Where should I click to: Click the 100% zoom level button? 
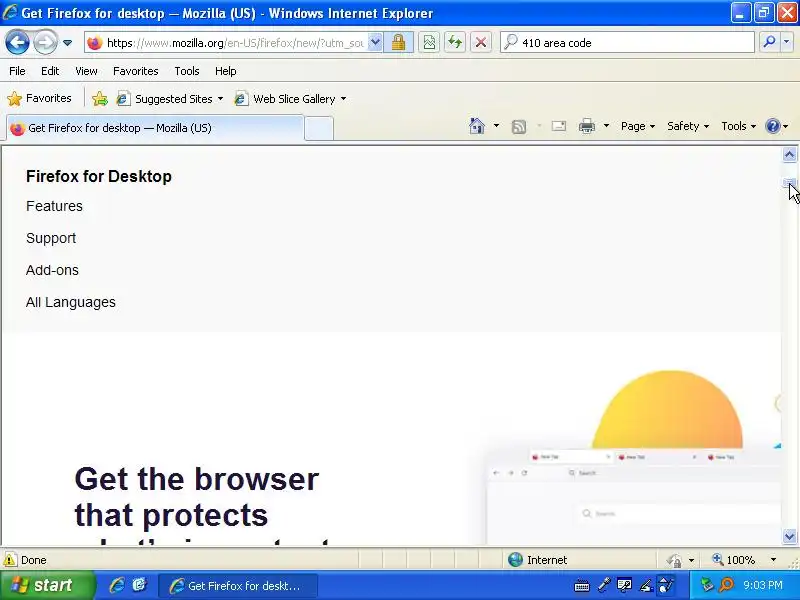coord(734,560)
